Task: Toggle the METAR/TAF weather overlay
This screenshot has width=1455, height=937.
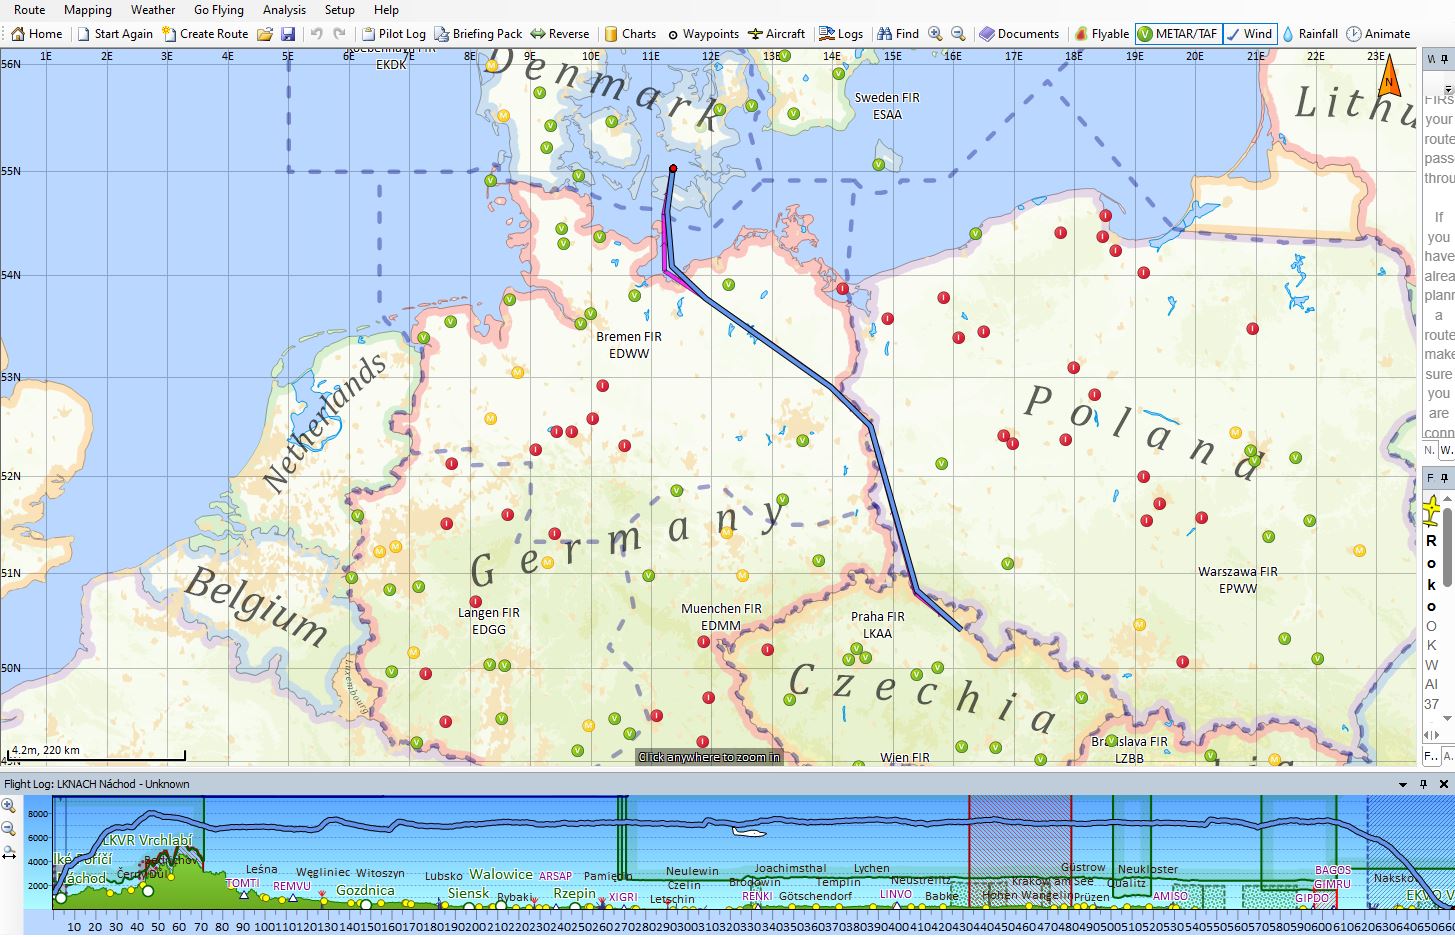Action: point(1177,34)
